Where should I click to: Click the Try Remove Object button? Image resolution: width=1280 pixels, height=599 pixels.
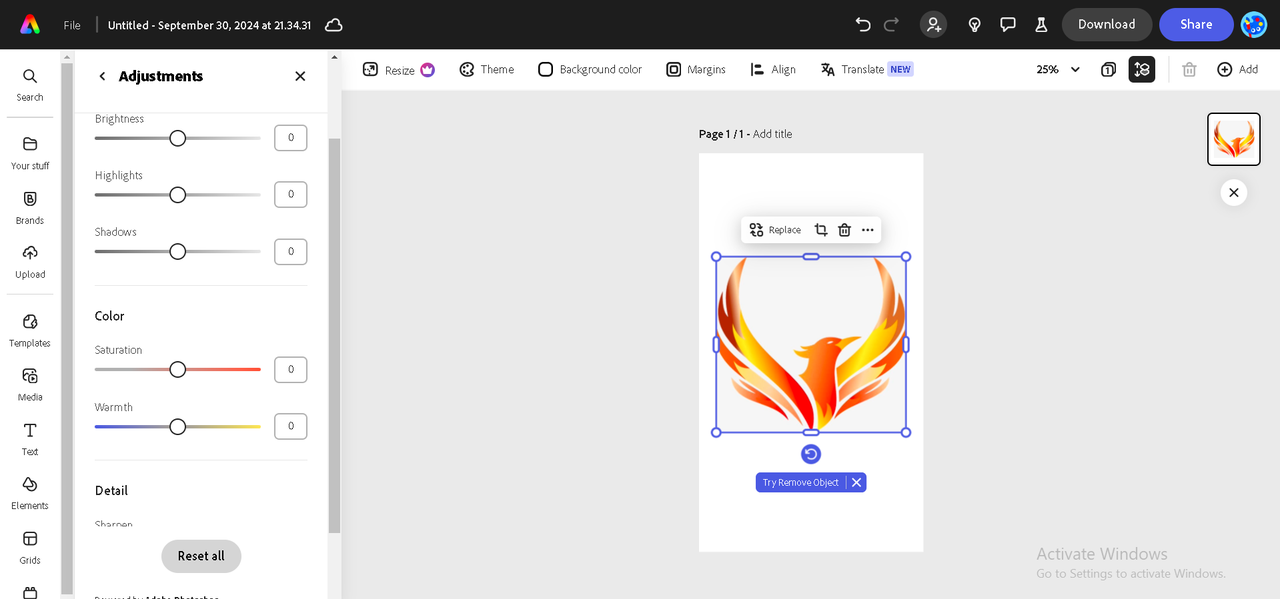[801, 482]
